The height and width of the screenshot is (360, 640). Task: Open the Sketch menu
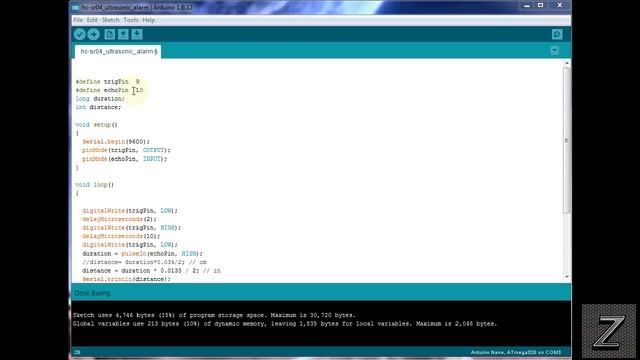pos(111,20)
